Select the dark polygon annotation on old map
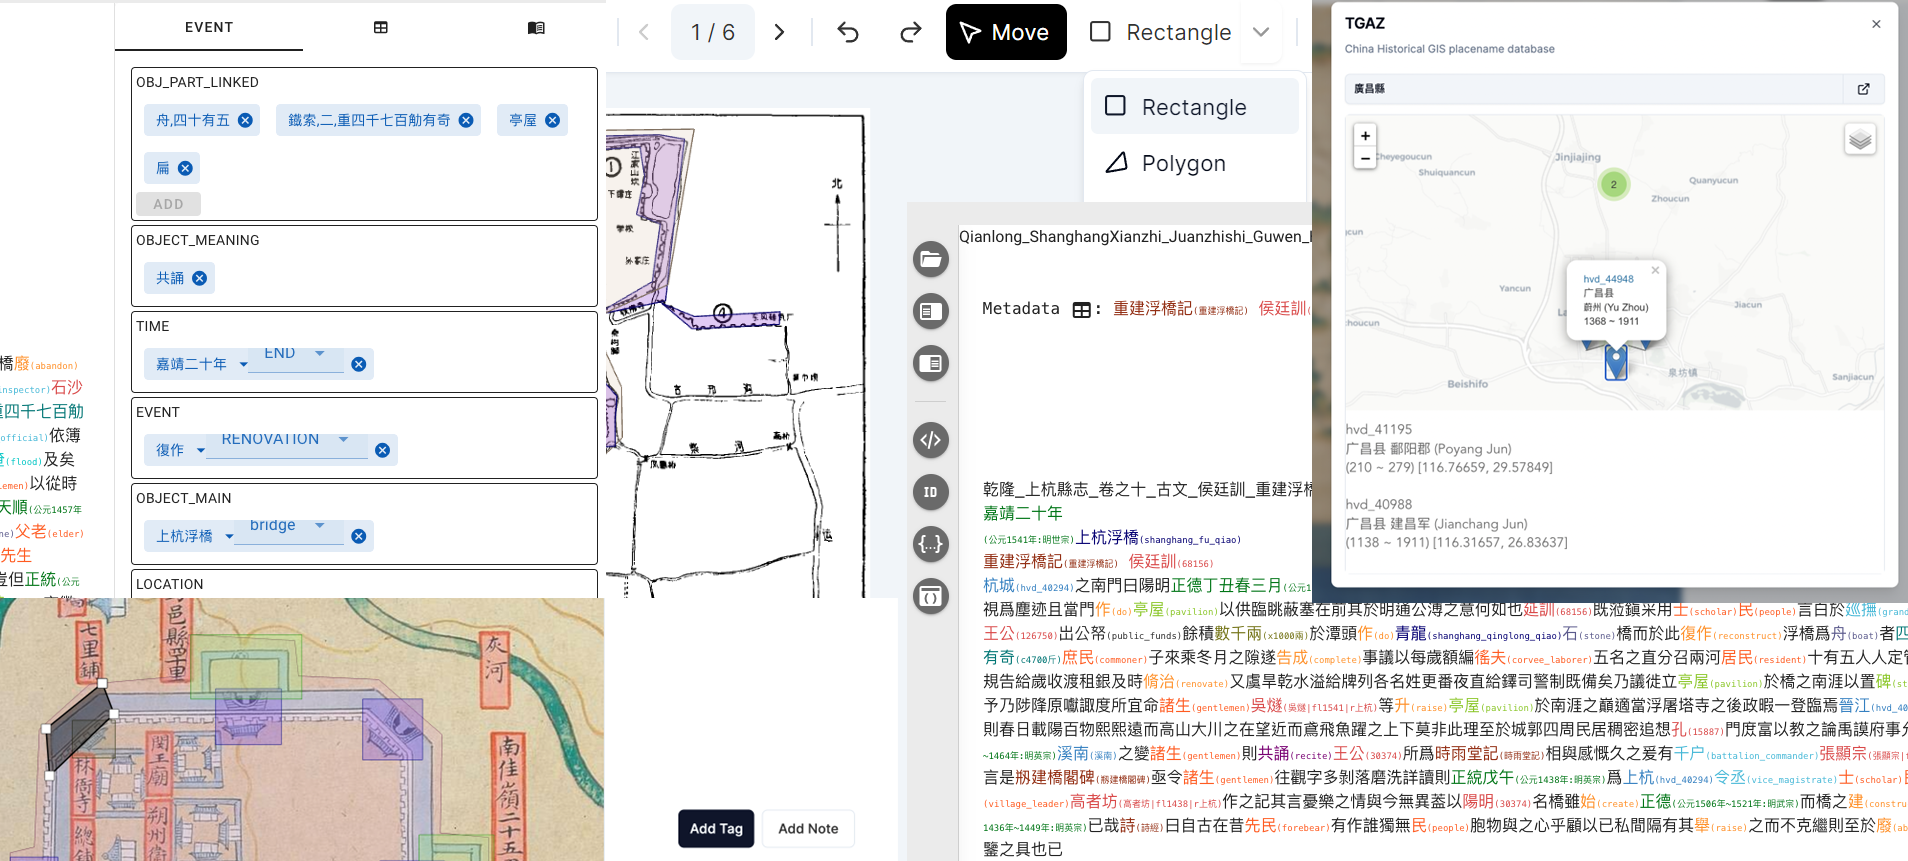Viewport: 1908px width, 861px height. [x=80, y=727]
